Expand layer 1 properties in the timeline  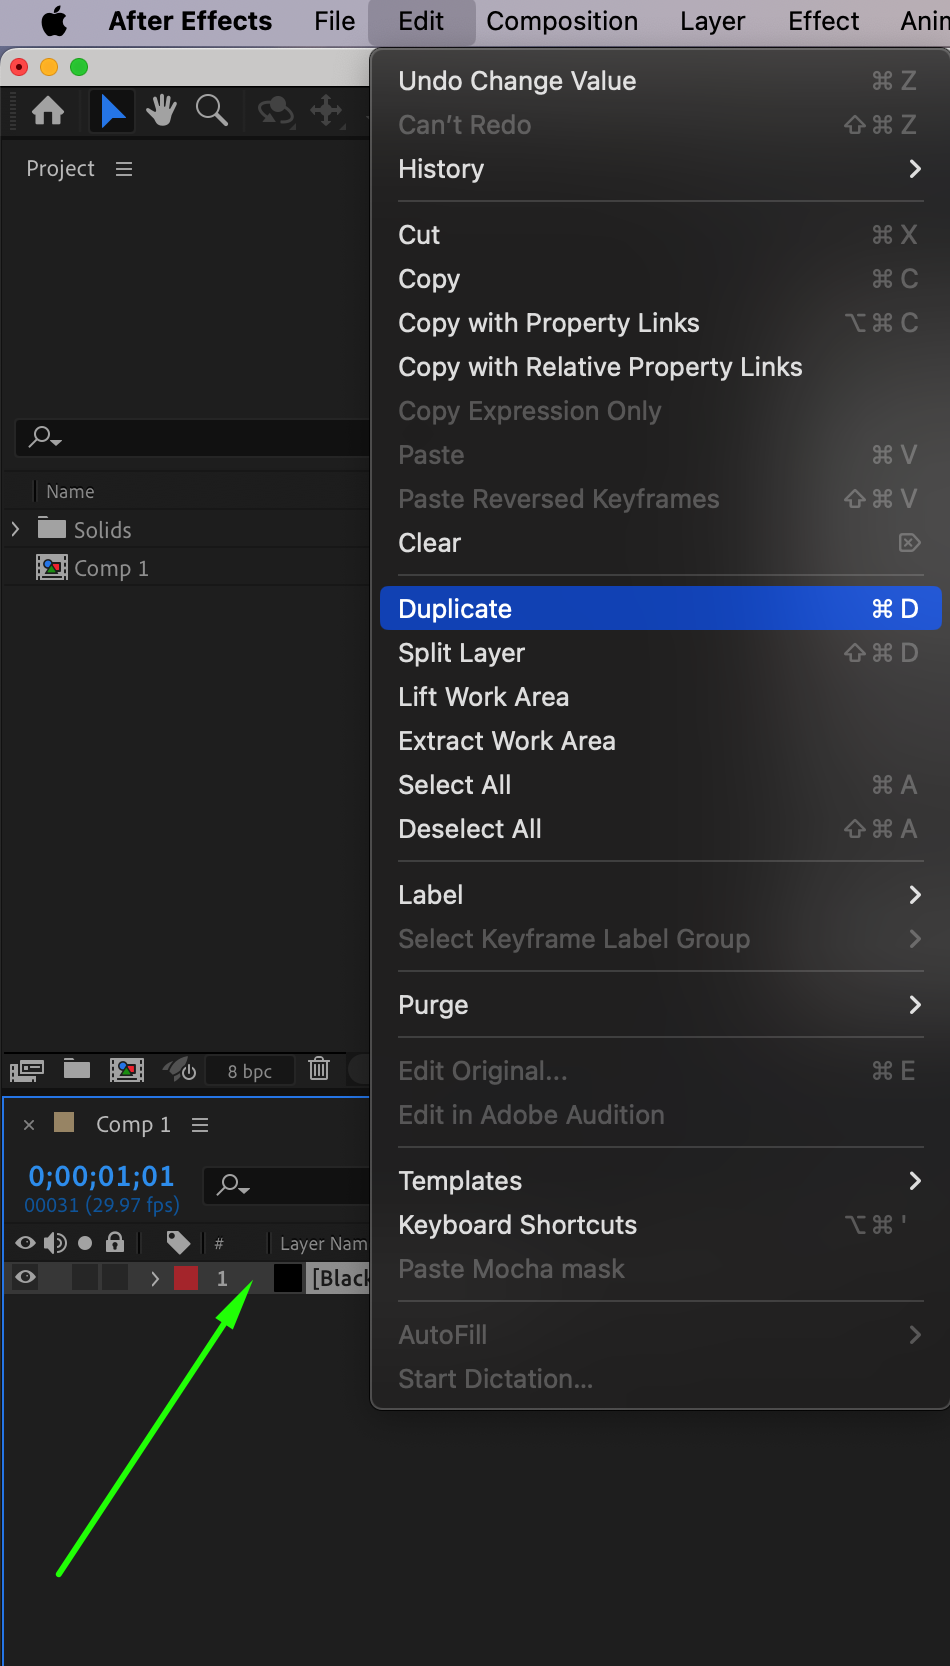155,1278
